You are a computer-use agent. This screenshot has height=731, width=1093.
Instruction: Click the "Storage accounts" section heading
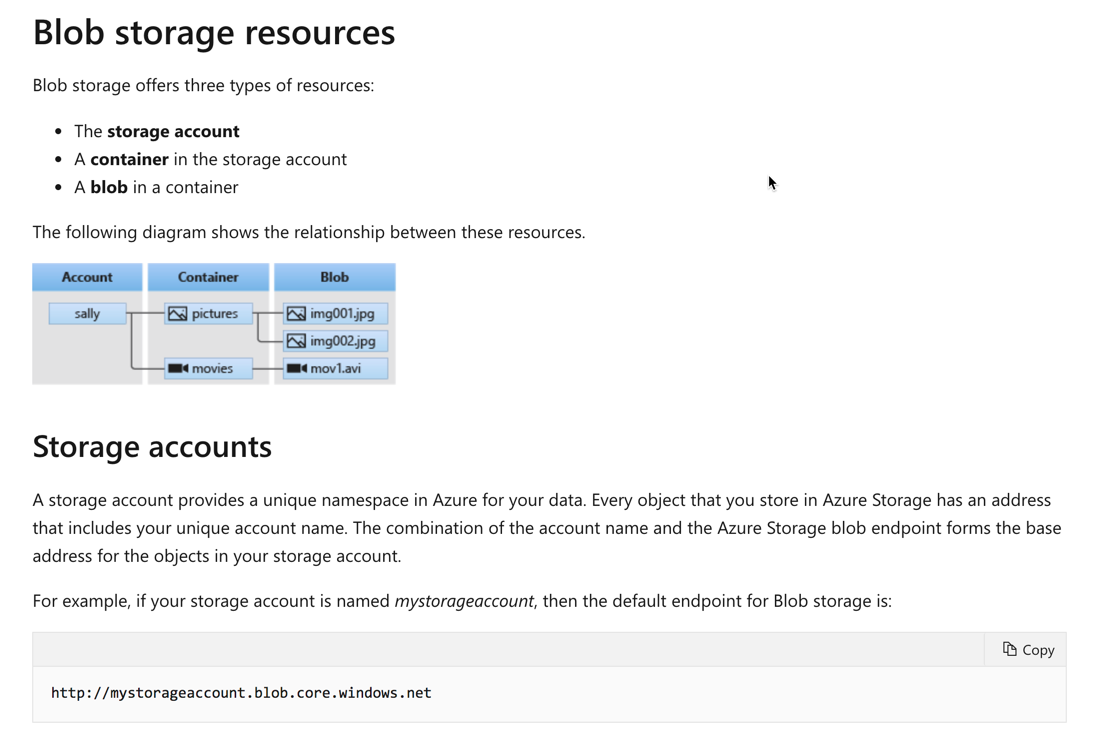[152, 446]
